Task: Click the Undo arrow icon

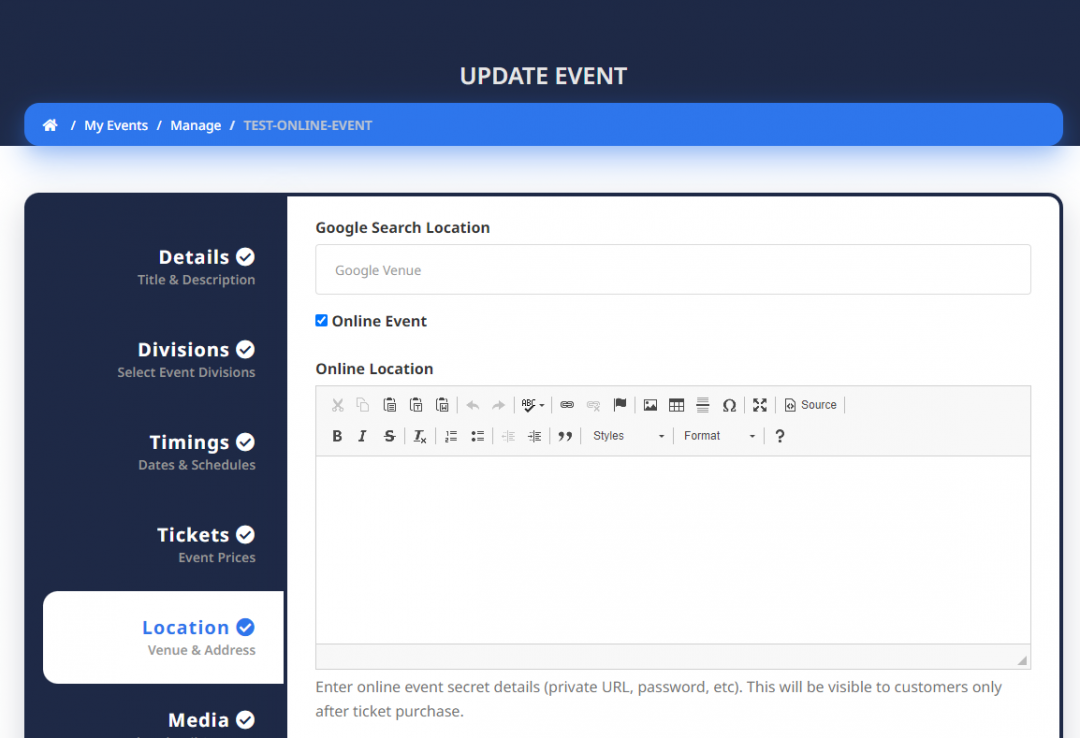Action: click(472, 405)
